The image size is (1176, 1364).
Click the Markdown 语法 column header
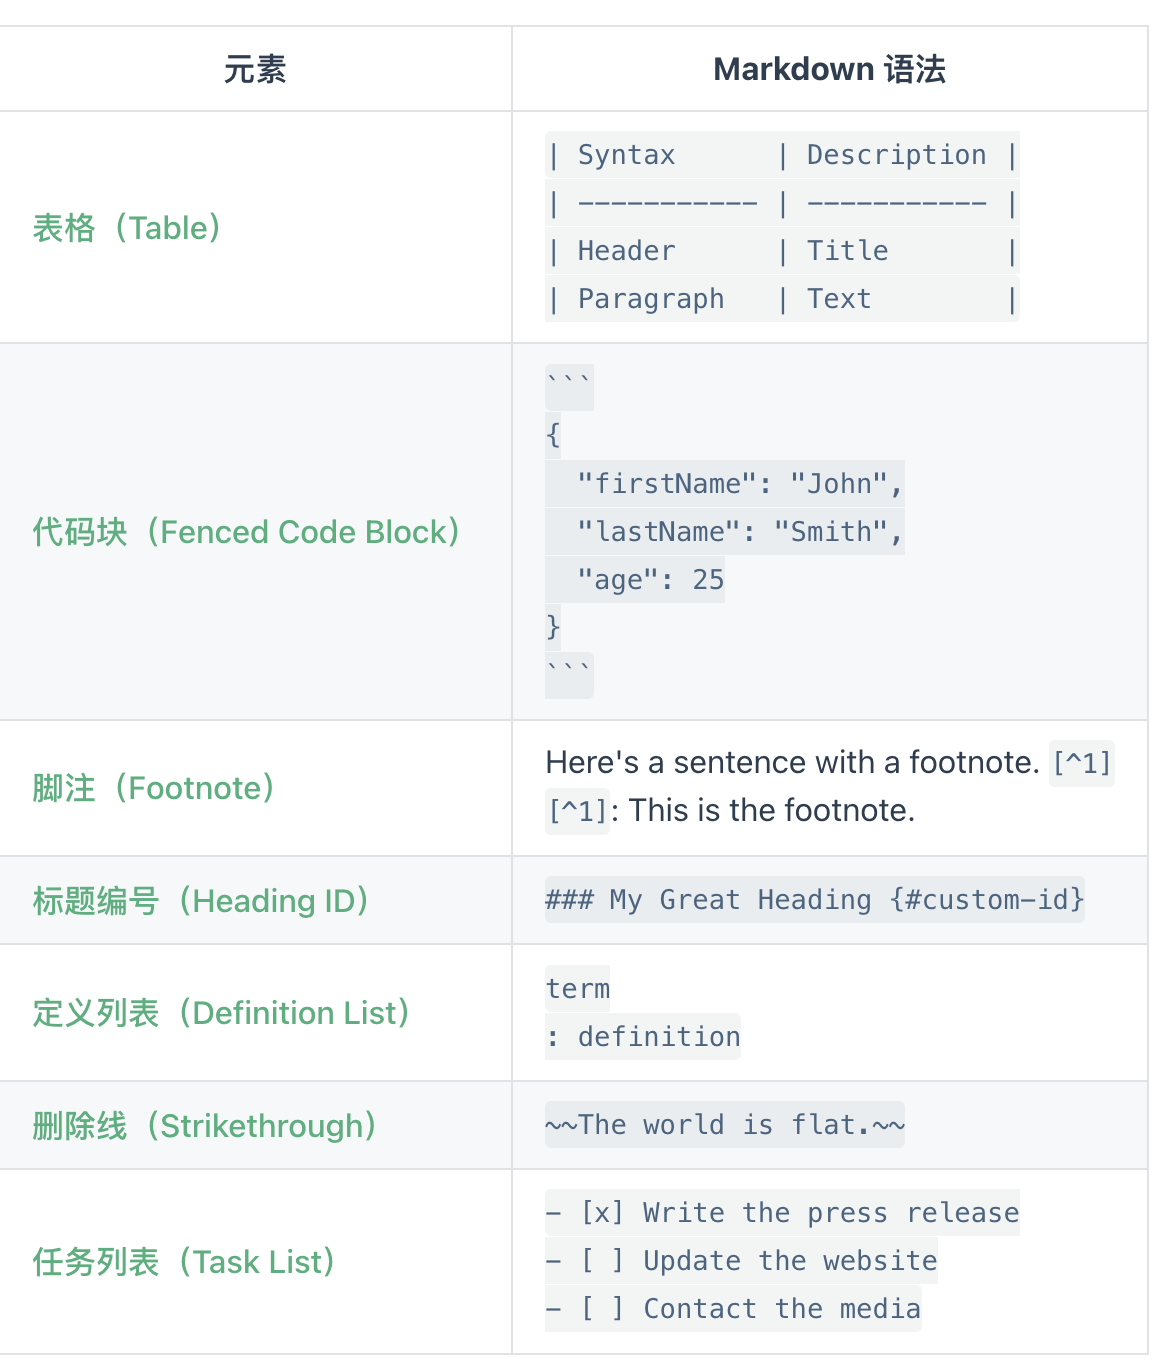pyautogui.click(x=829, y=69)
